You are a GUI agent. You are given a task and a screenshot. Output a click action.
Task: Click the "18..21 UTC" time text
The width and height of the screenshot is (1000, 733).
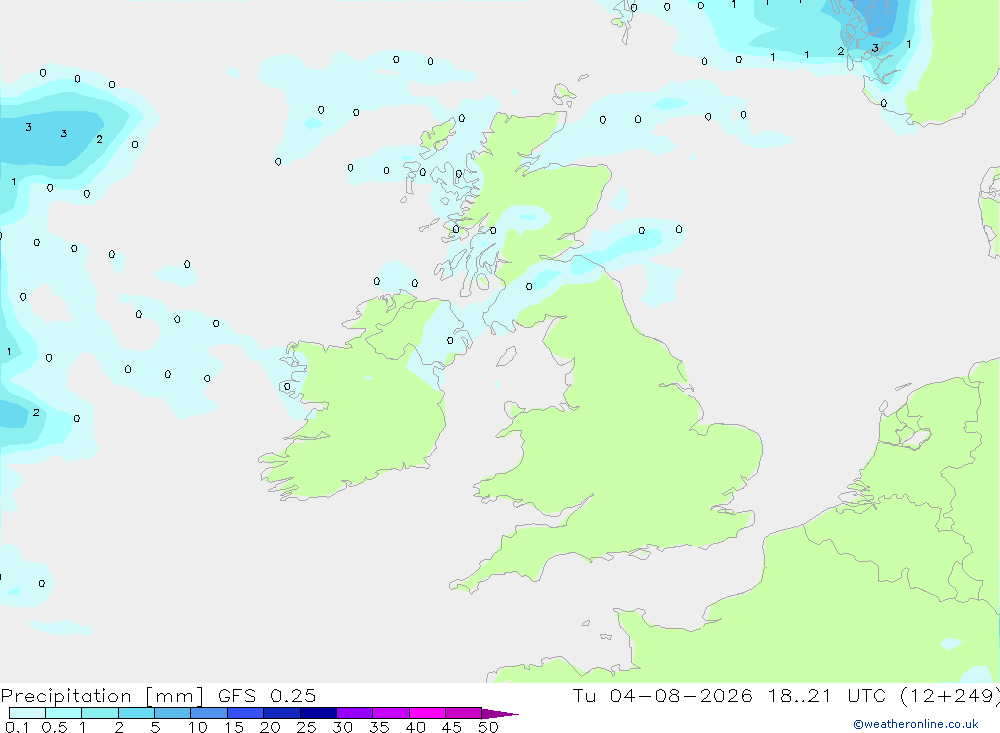click(827, 695)
